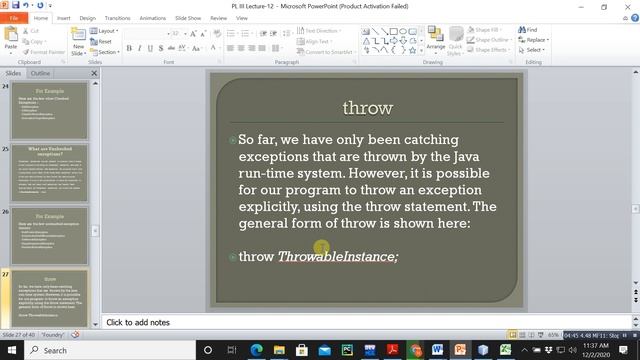Open the font size dropdown

(185, 33)
